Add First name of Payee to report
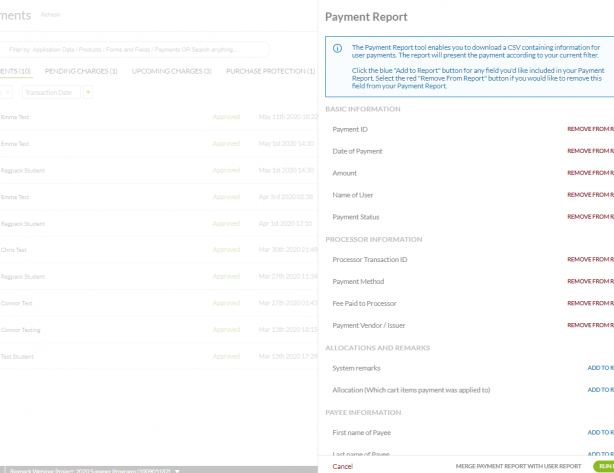Viewport: 614px width, 473px height. tap(600, 433)
